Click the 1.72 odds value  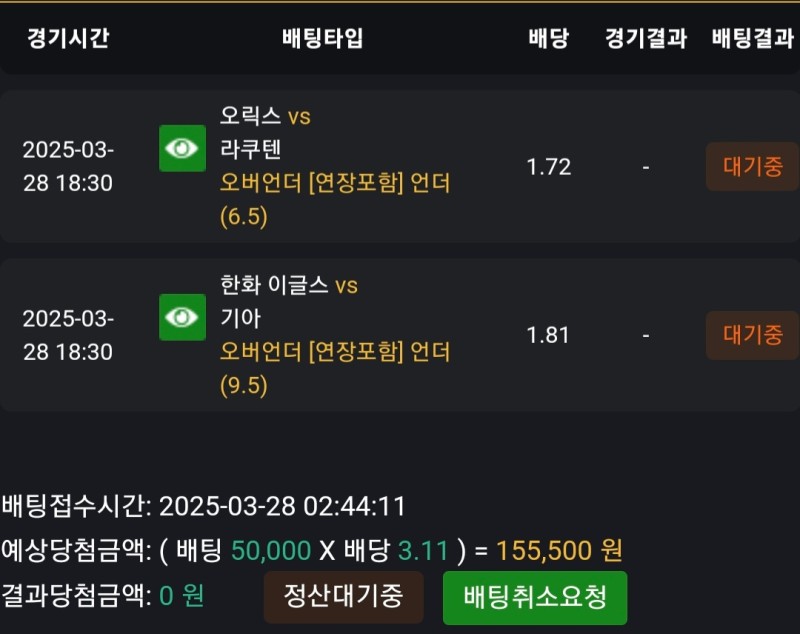click(548, 167)
